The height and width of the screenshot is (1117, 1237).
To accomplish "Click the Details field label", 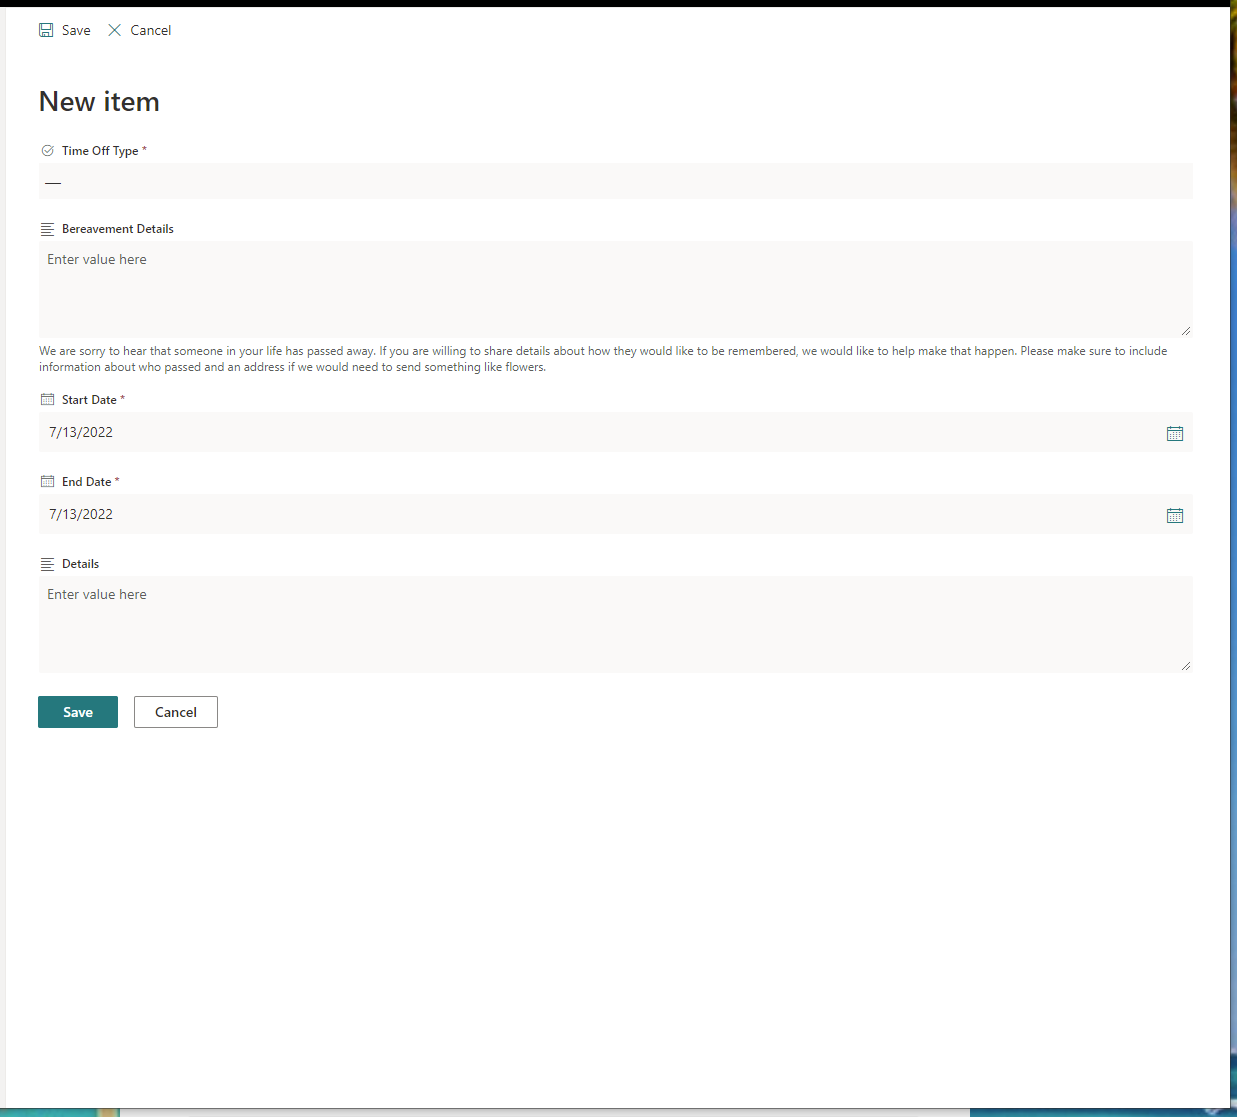I will tap(80, 564).
